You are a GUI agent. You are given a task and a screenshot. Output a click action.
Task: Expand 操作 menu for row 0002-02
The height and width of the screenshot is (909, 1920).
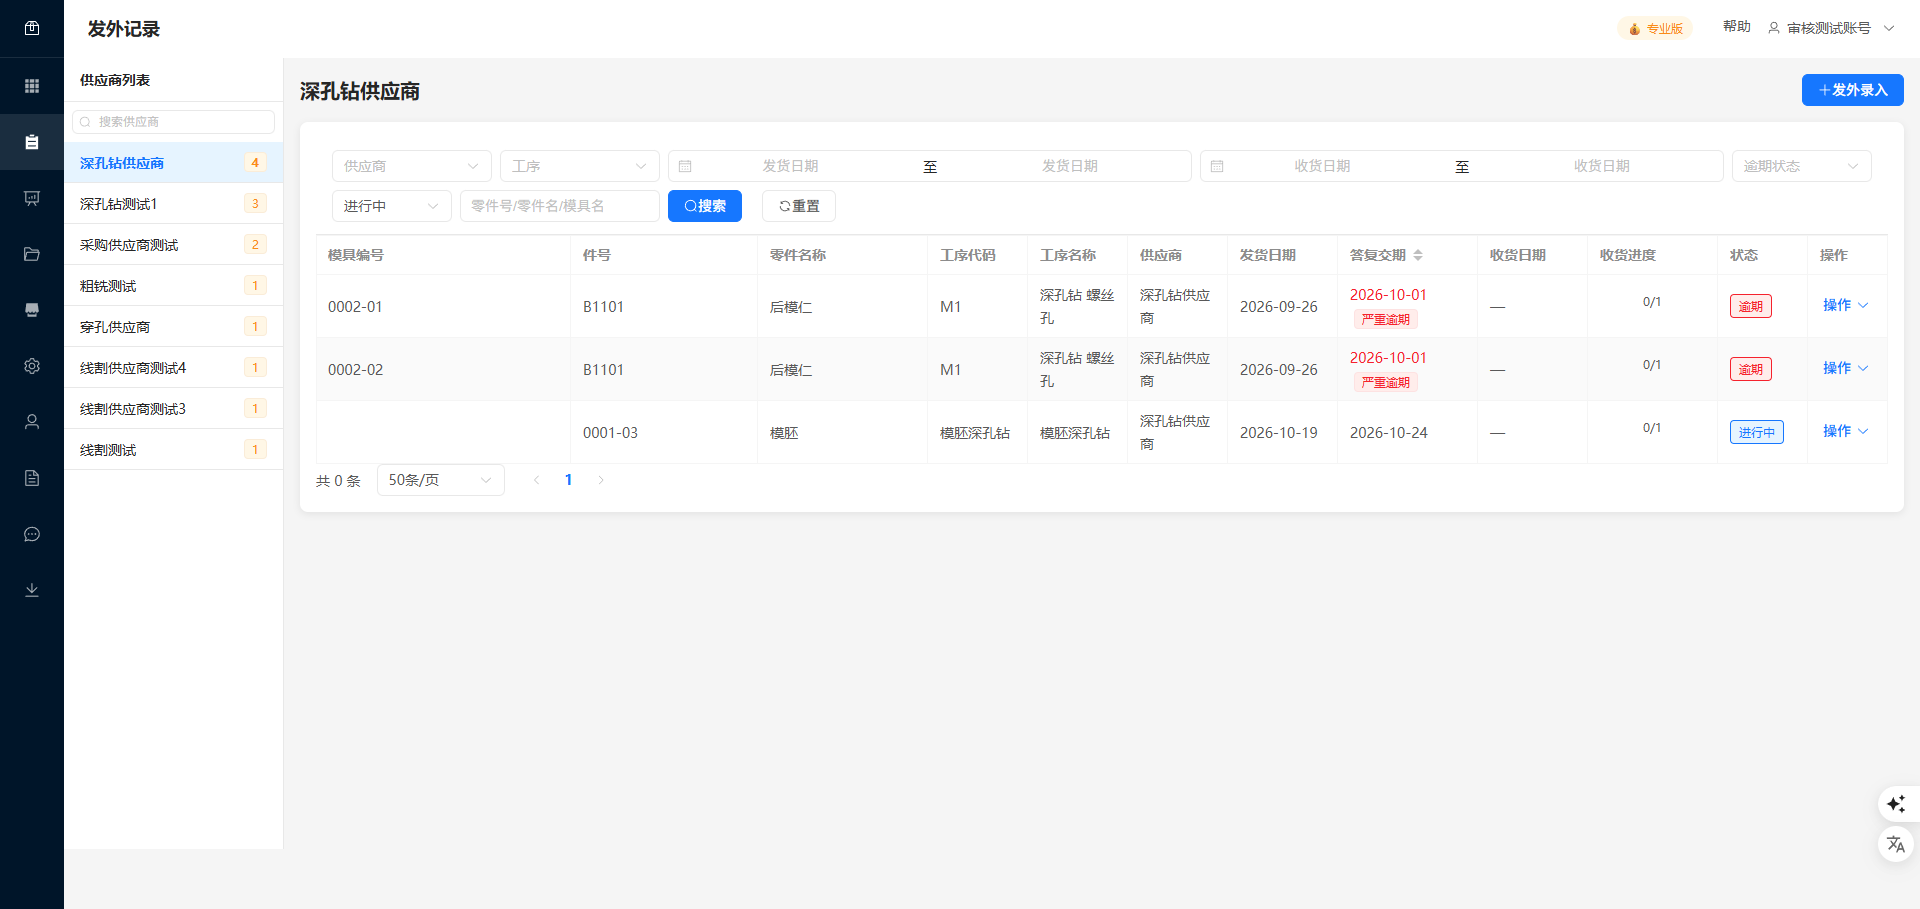(x=1845, y=368)
